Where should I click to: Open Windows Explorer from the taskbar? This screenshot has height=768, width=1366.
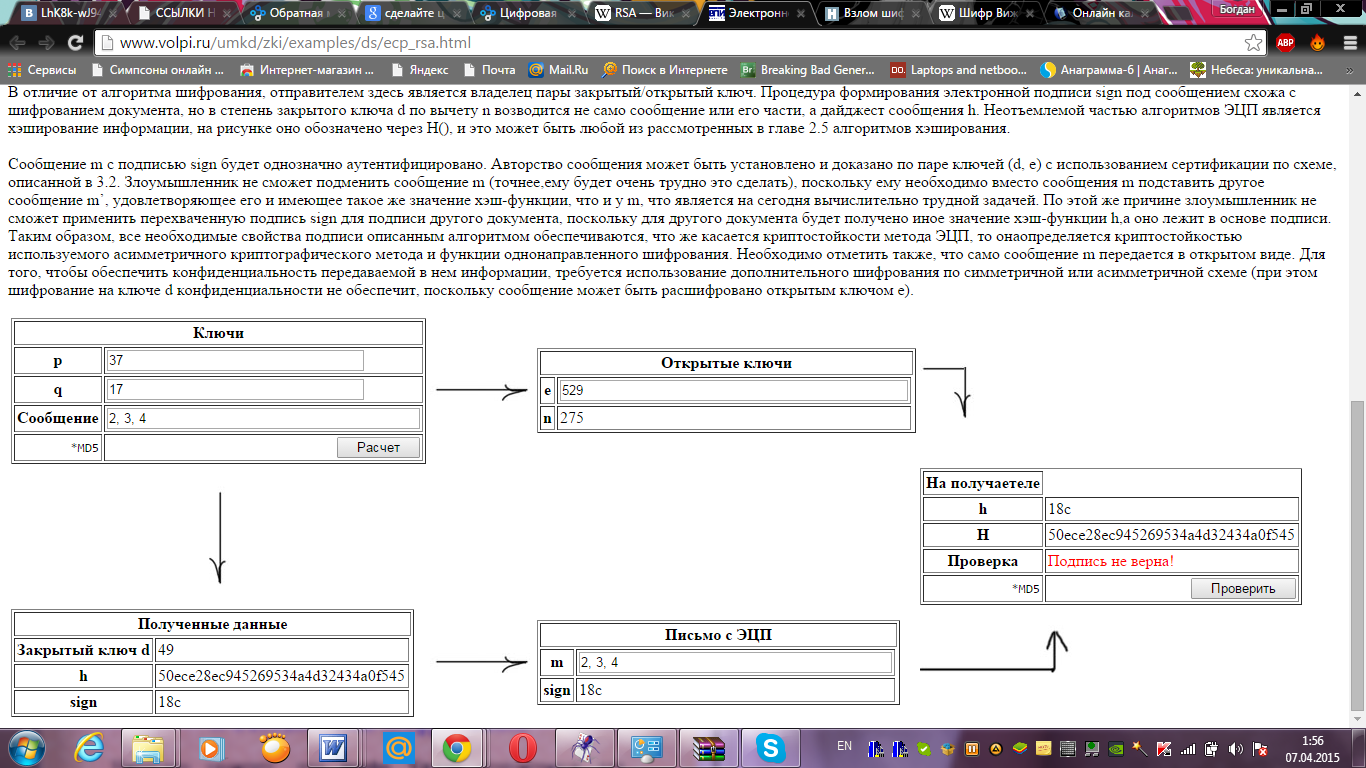click(148, 747)
